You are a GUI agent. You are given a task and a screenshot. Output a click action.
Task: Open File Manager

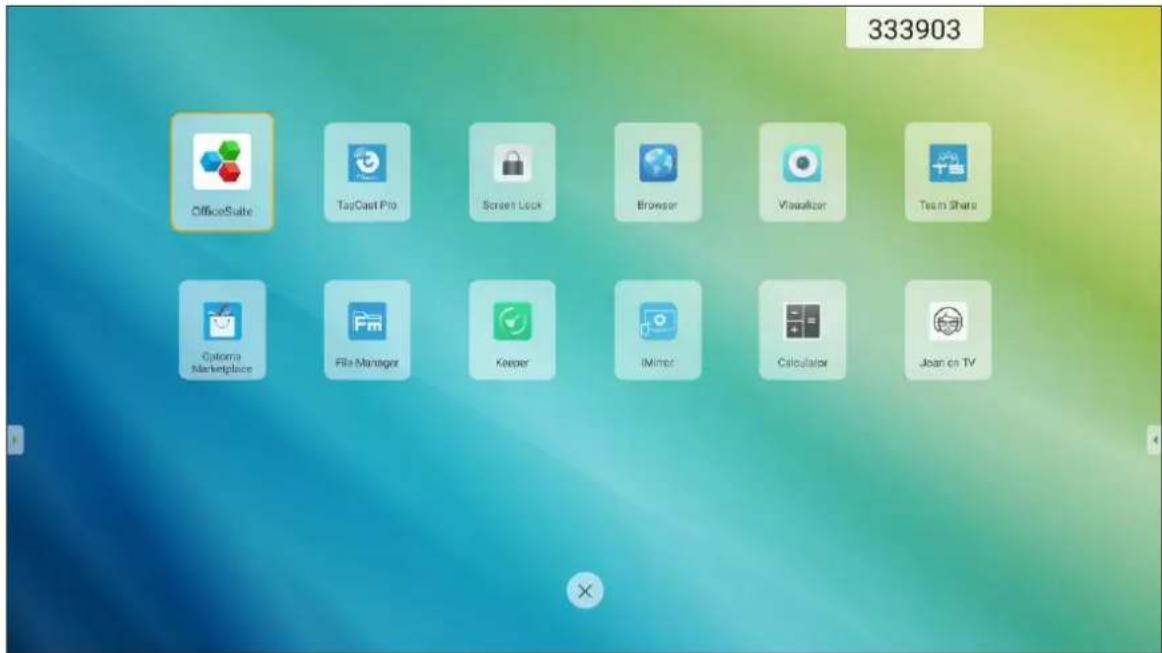point(367,330)
